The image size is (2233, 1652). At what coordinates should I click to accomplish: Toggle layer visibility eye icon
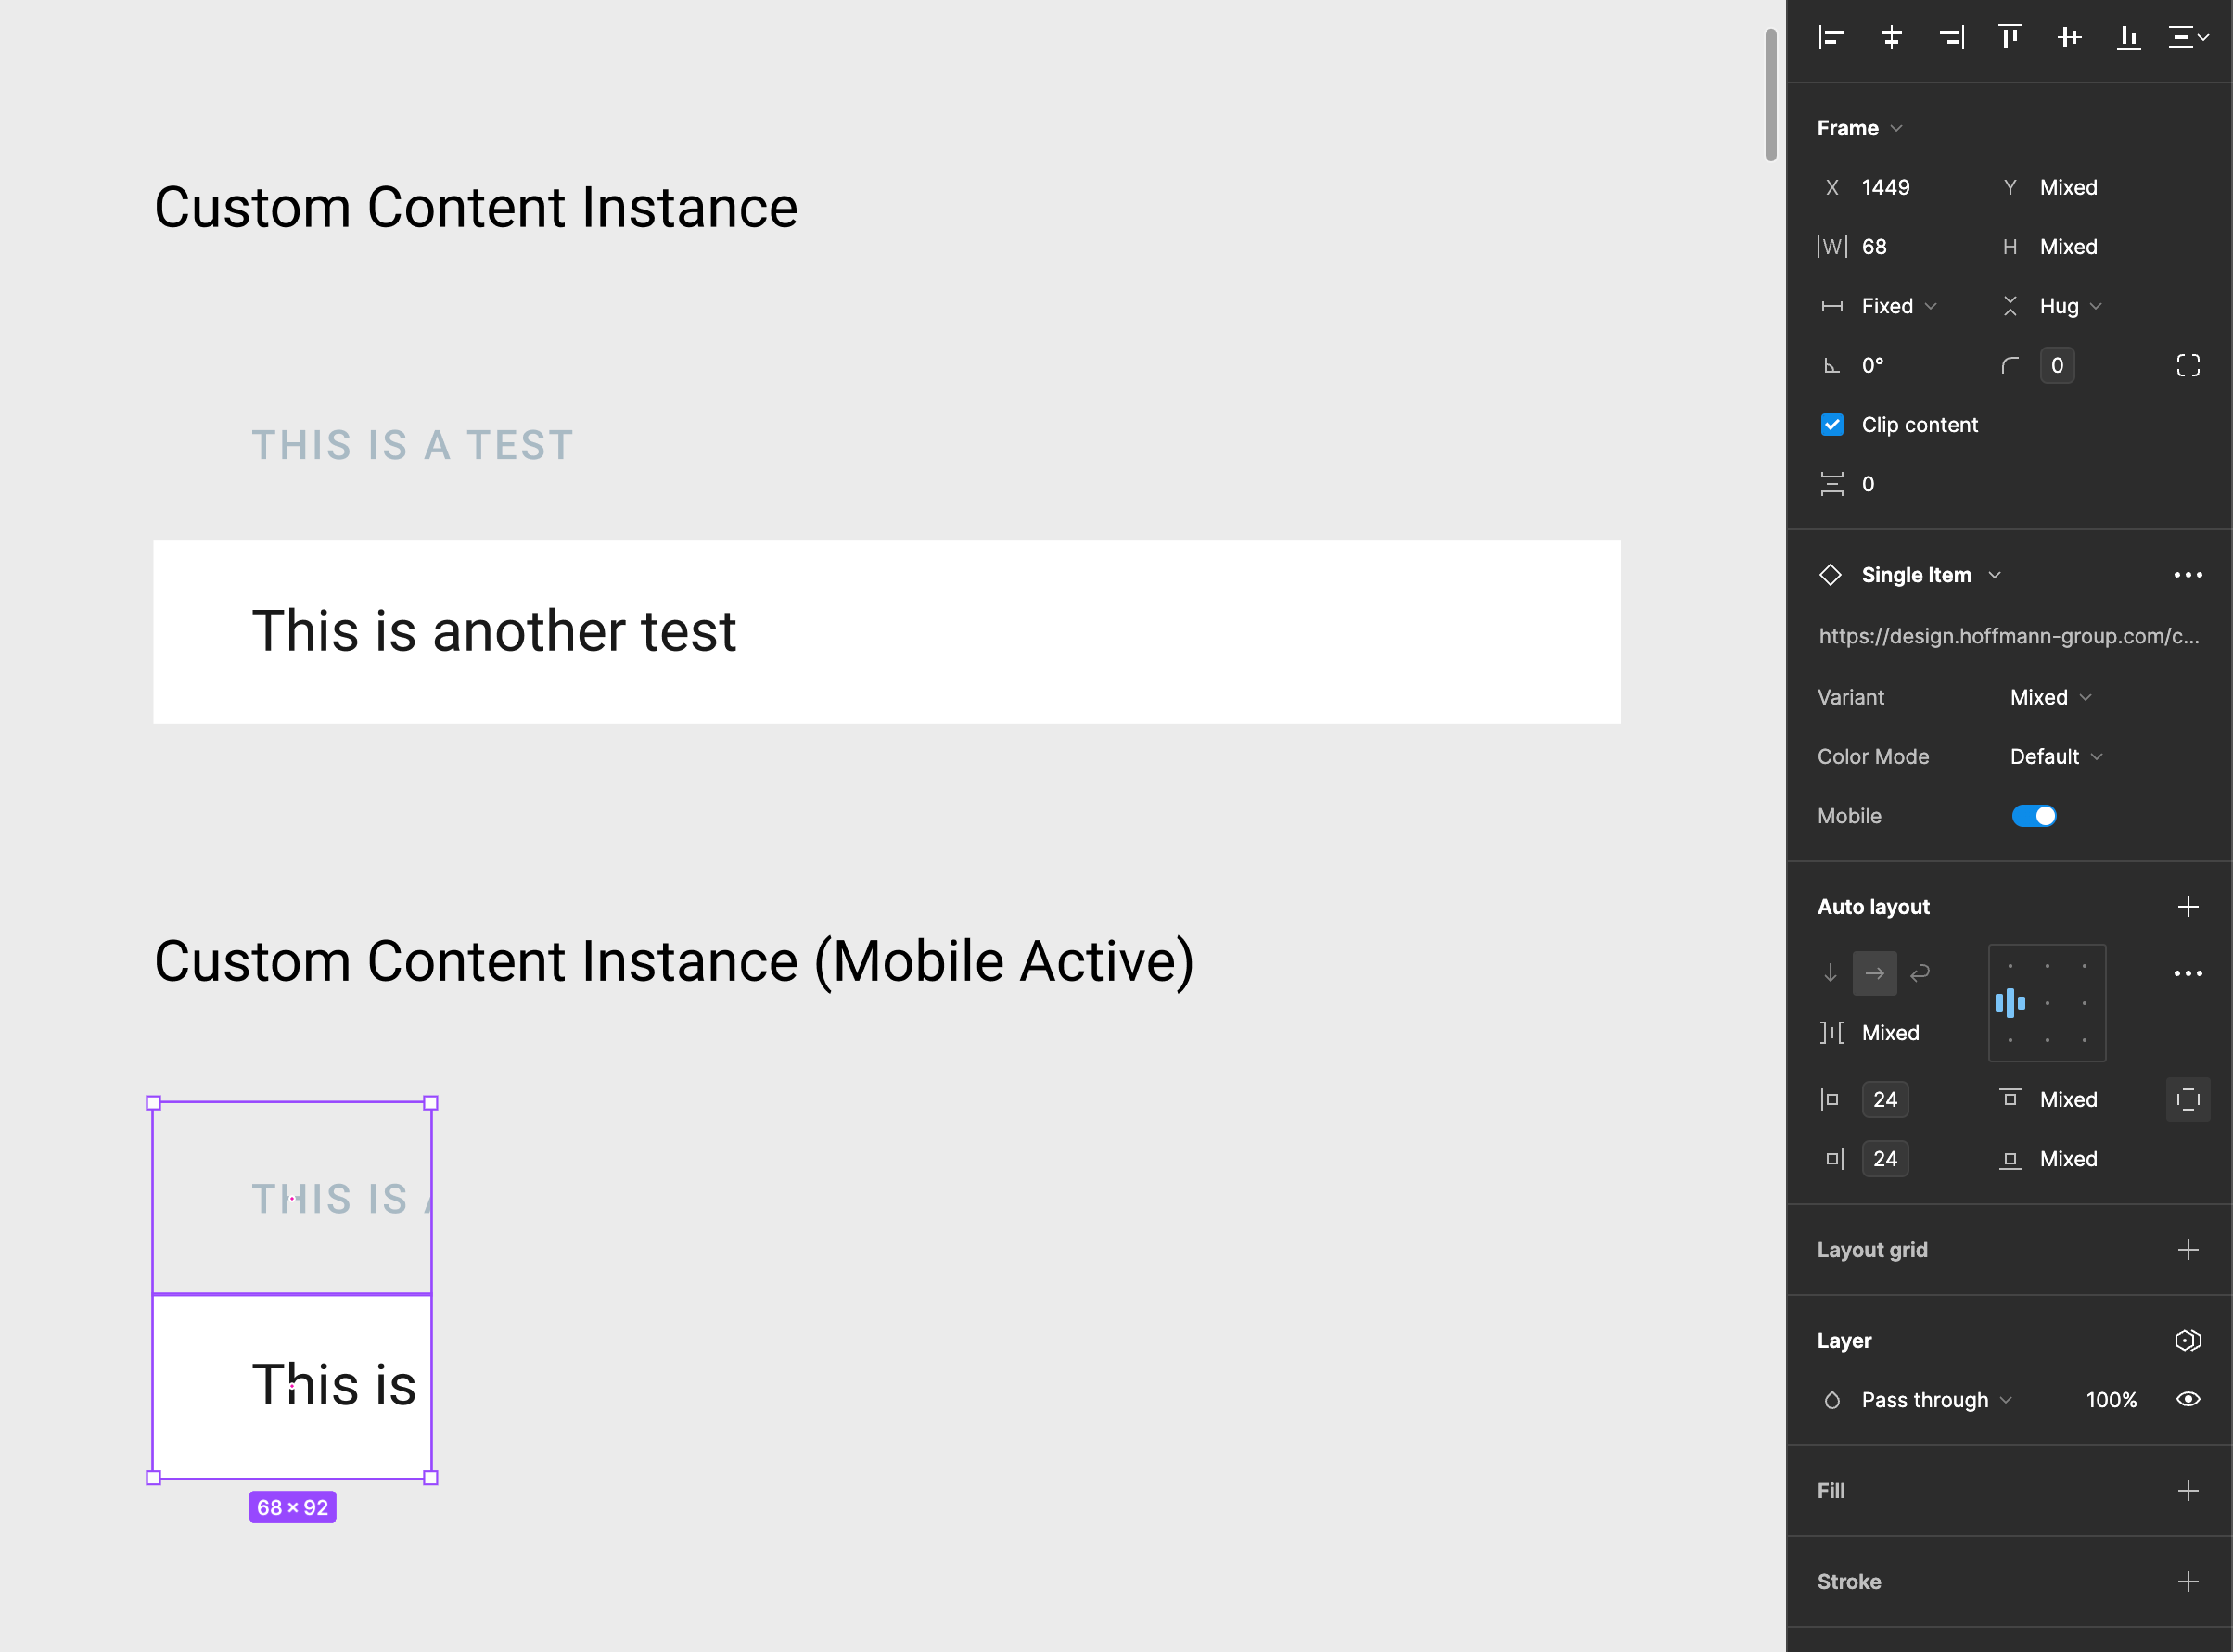tap(2188, 1400)
